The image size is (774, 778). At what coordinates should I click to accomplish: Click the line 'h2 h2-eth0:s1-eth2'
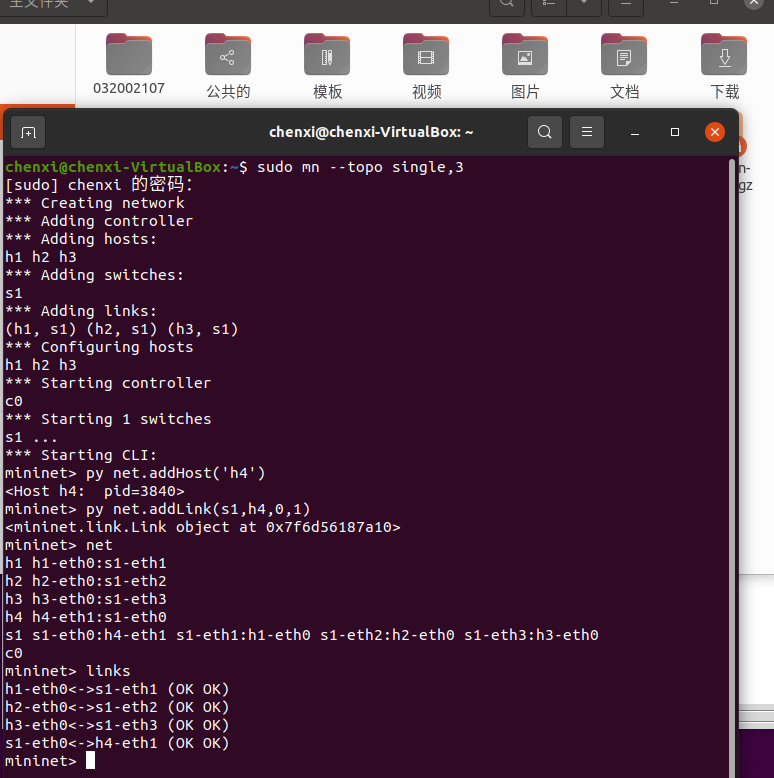point(86,581)
